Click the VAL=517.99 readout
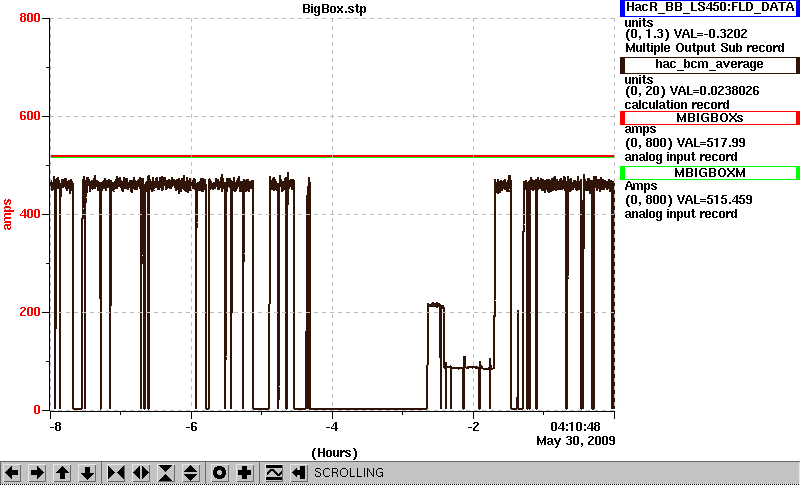 tap(709, 143)
